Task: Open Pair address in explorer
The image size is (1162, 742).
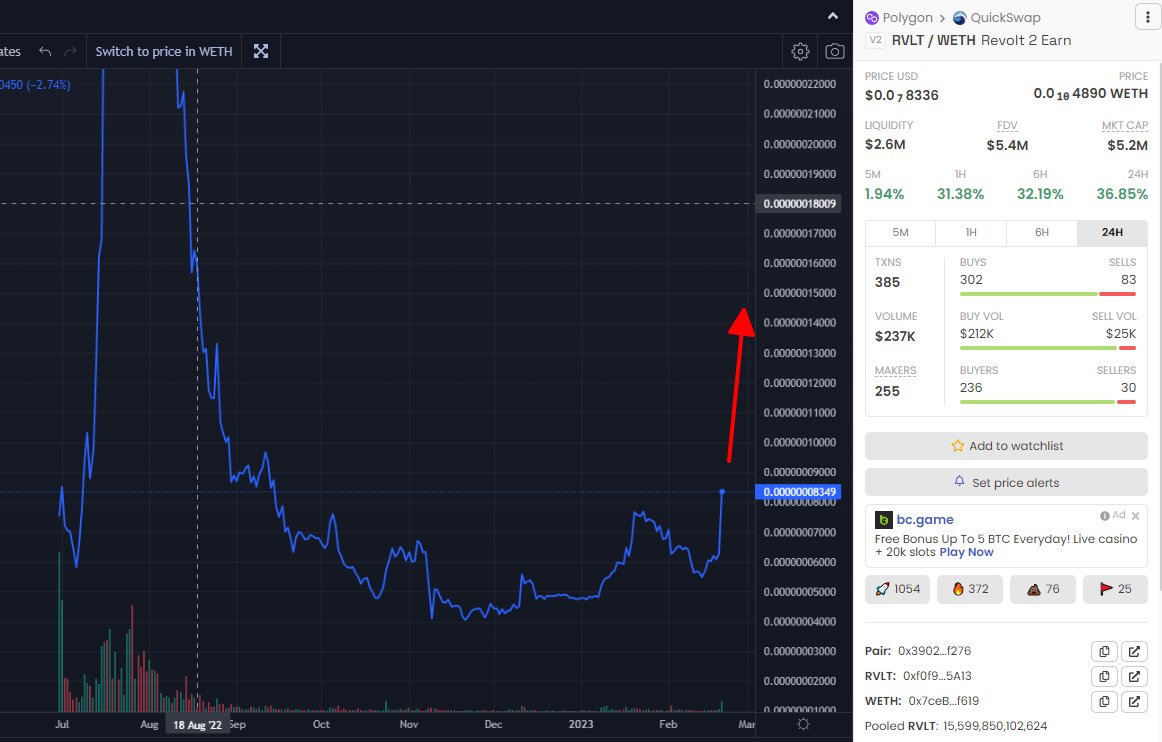Action: pyautogui.click(x=1134, y=652)
